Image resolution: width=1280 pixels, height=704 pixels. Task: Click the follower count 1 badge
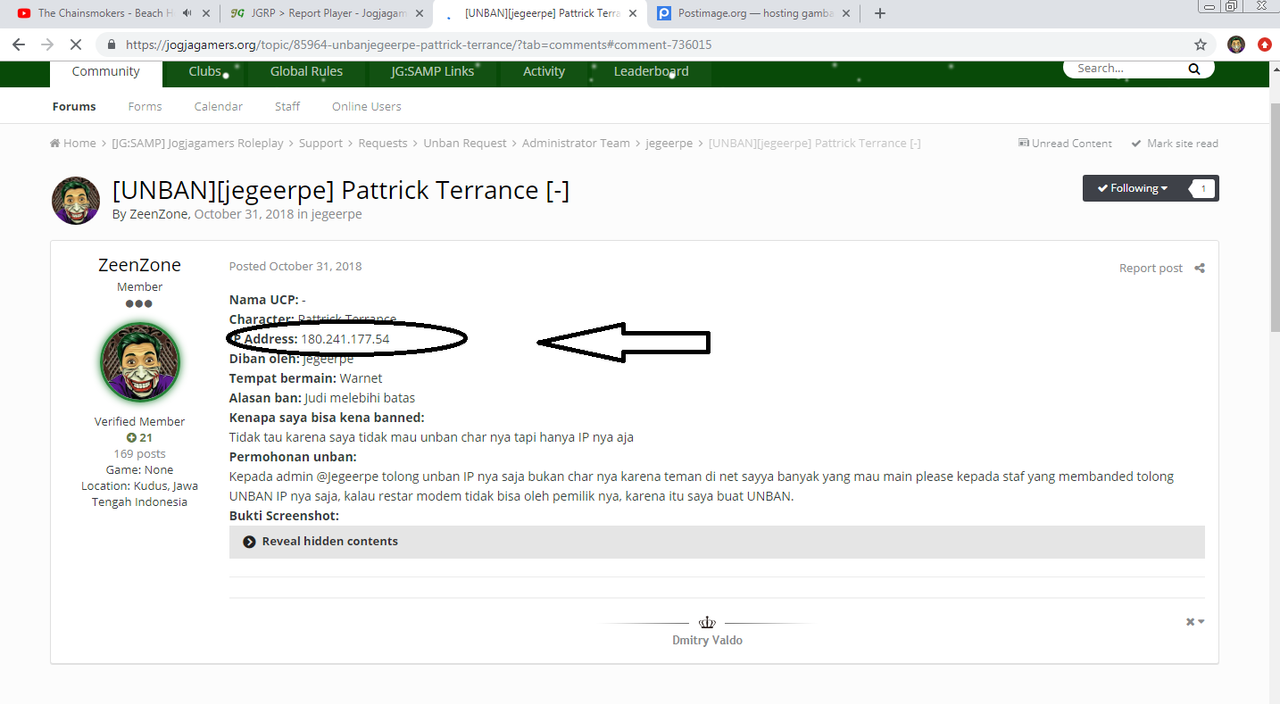[1202, 188]
